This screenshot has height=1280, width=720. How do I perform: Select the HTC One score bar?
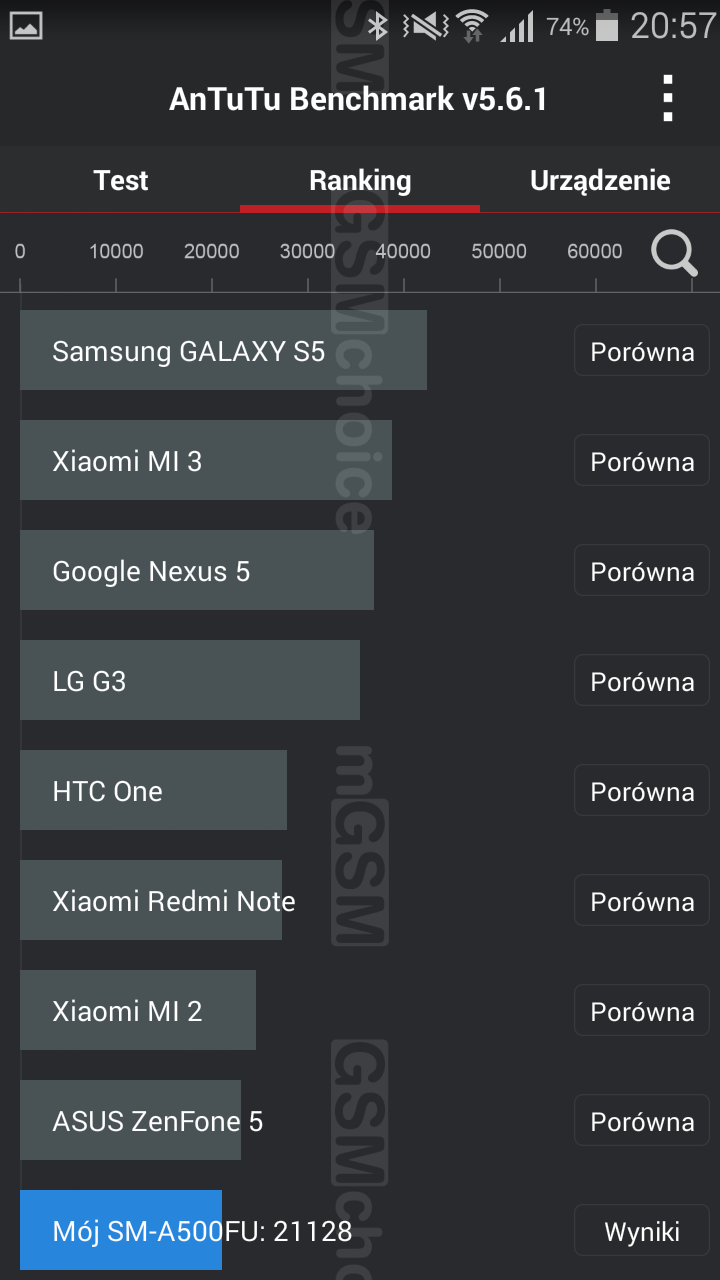click(x=153, y=790)
